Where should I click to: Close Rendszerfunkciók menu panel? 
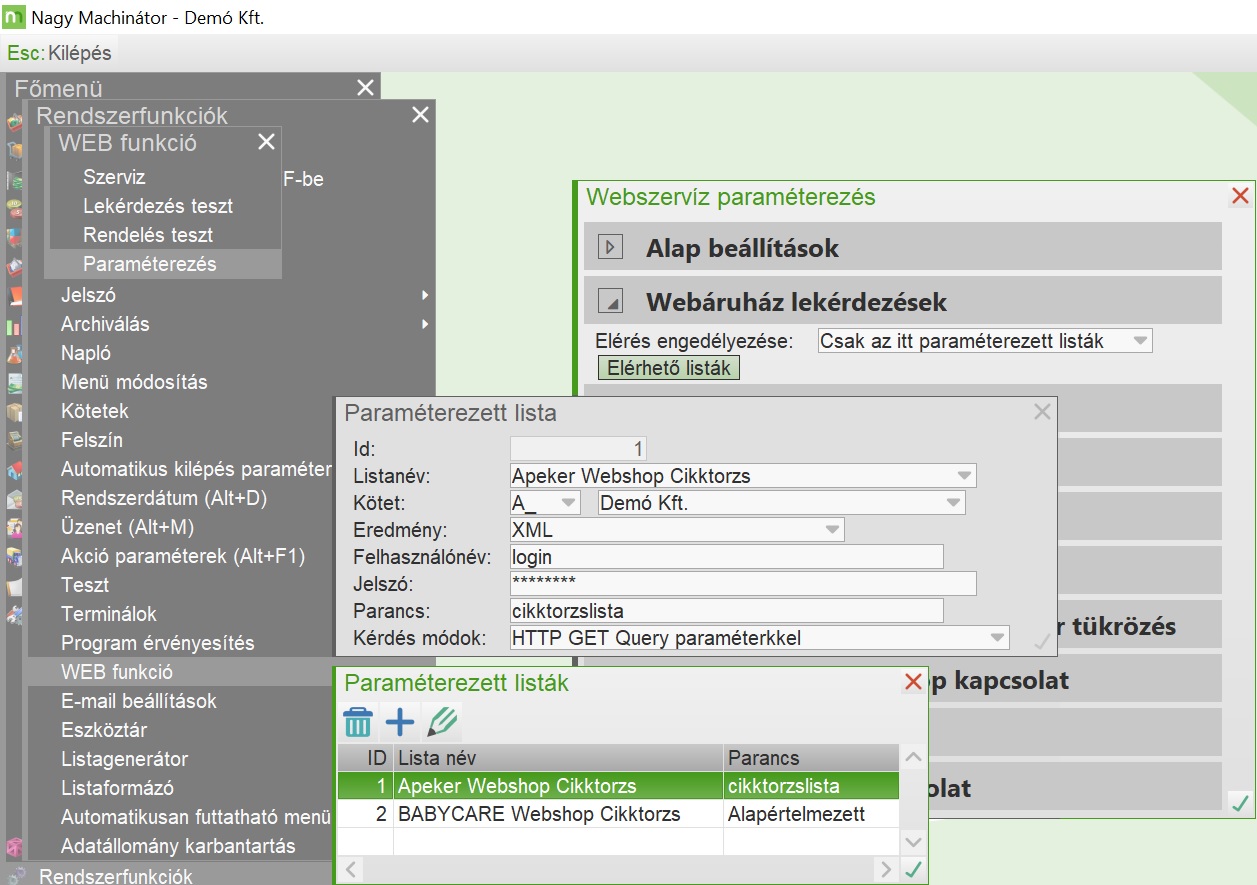pos(420,115)
